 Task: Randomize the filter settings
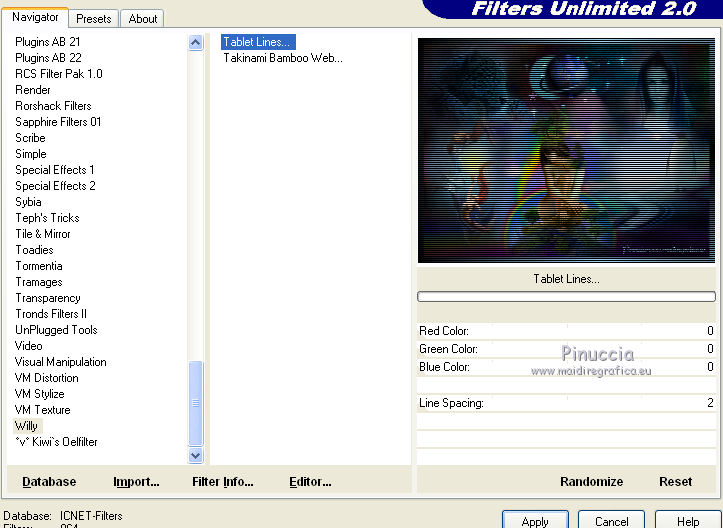pyautogui.click(x=592, y=482)
